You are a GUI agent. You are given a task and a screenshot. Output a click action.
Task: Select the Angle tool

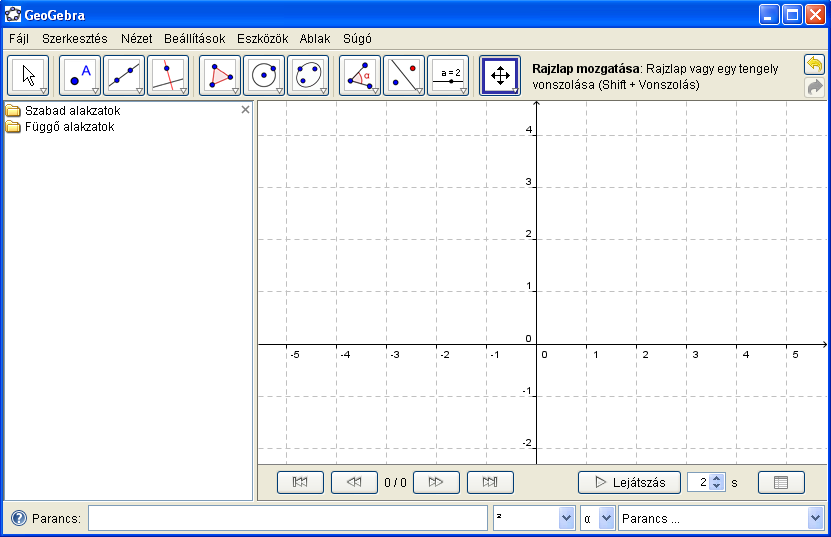[x=359, y=76]
